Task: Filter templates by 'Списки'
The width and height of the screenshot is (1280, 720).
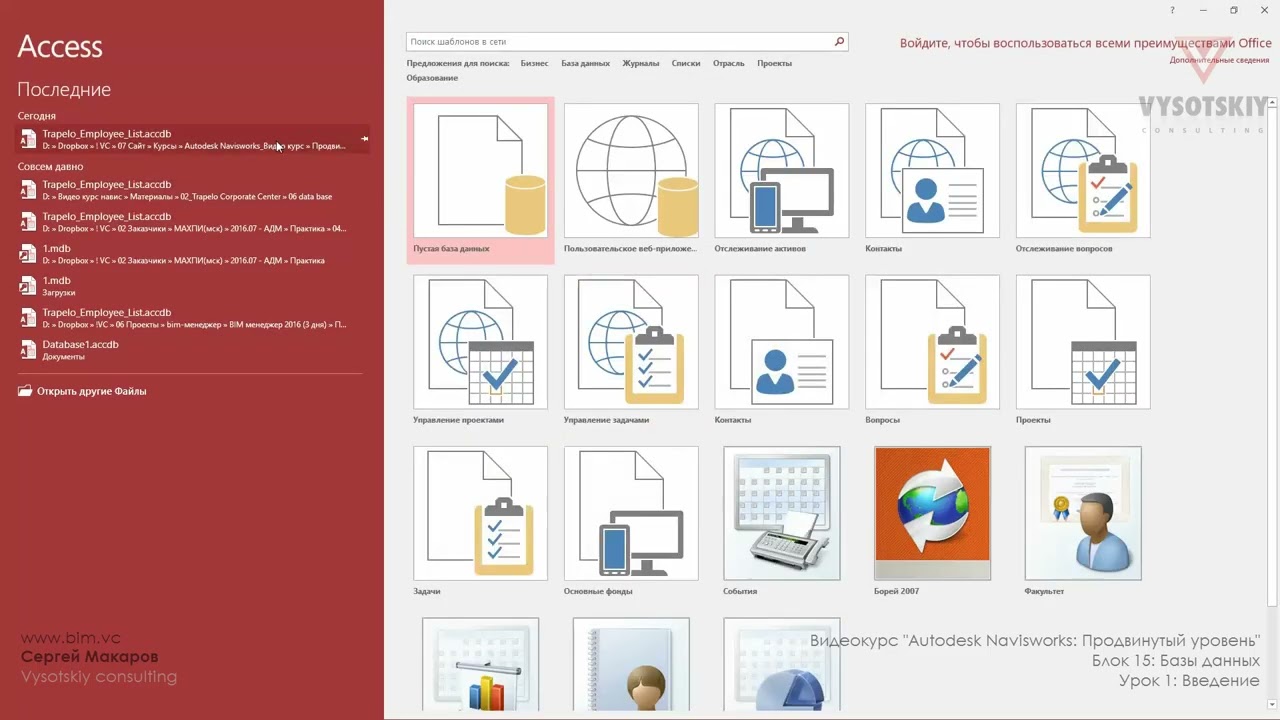Action: pos(686,63)
